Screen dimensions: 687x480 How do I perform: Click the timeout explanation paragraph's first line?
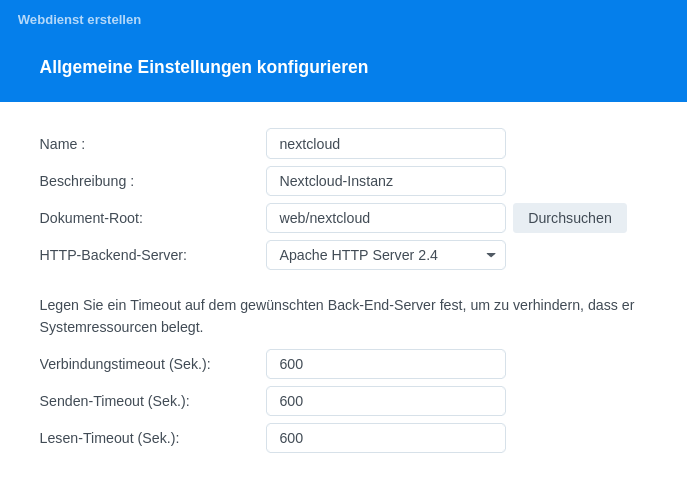pyautogui.click(x=337, y=305)
